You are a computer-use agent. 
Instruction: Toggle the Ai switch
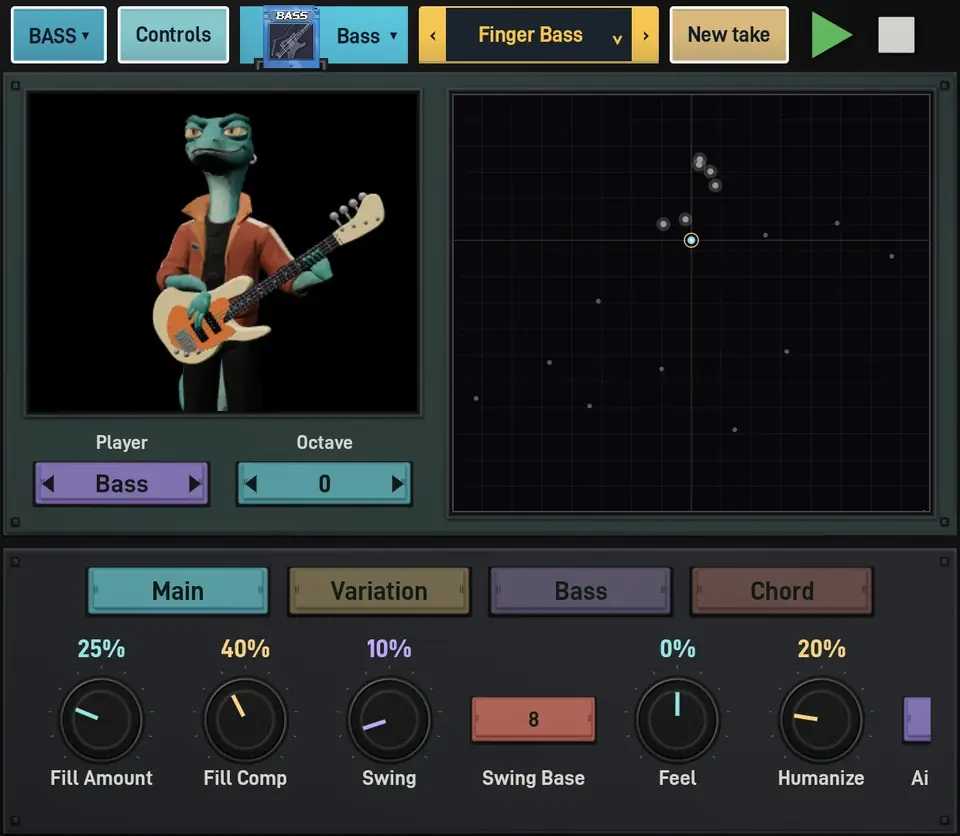pyautogui.click(x=918, y=719)
